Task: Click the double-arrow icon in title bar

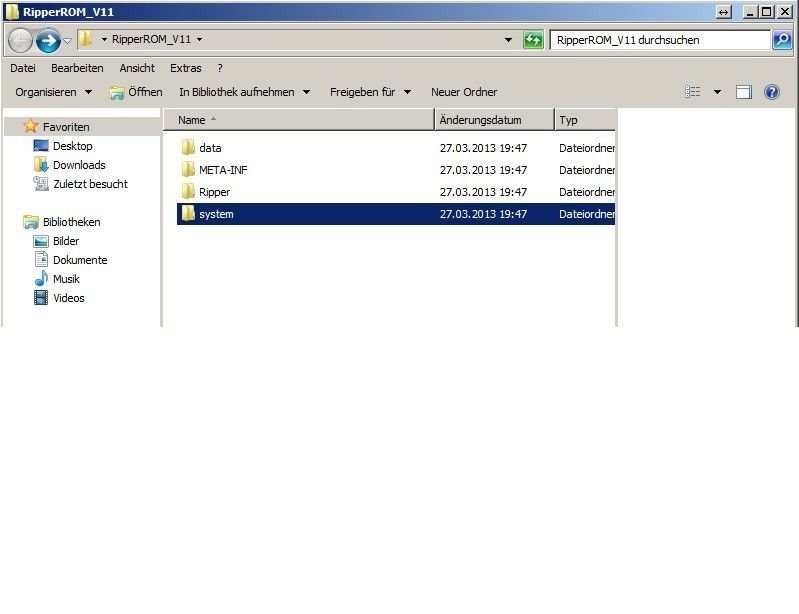Action: point(724,12)
